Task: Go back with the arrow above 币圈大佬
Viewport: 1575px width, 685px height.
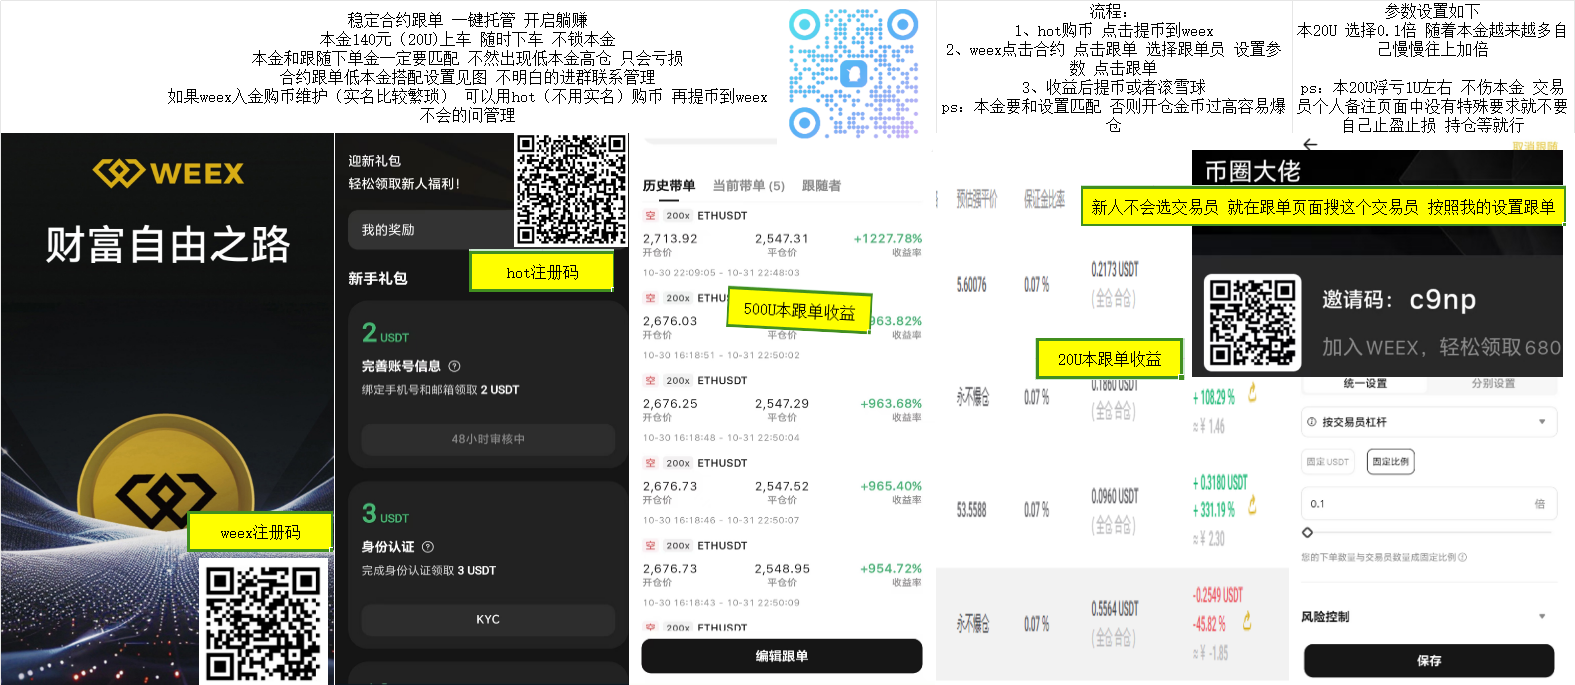Action: 1310,144
